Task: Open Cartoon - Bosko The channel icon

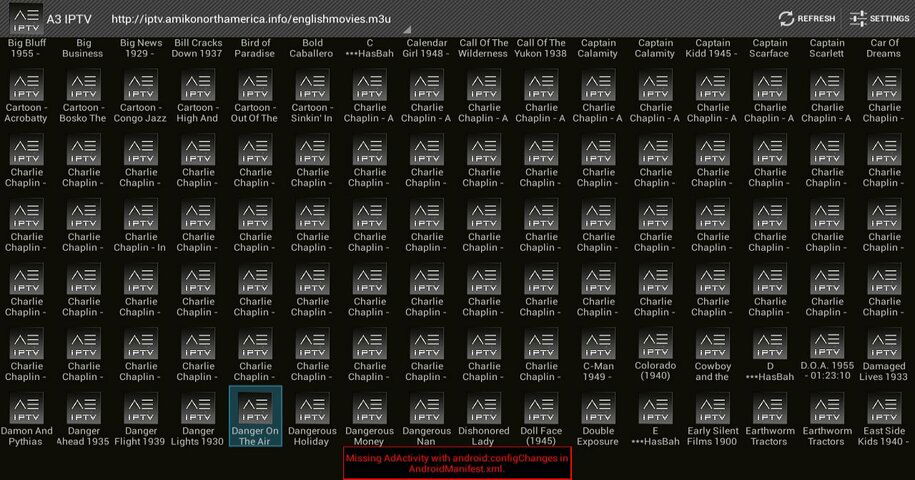Action: (x=83, y=85)
